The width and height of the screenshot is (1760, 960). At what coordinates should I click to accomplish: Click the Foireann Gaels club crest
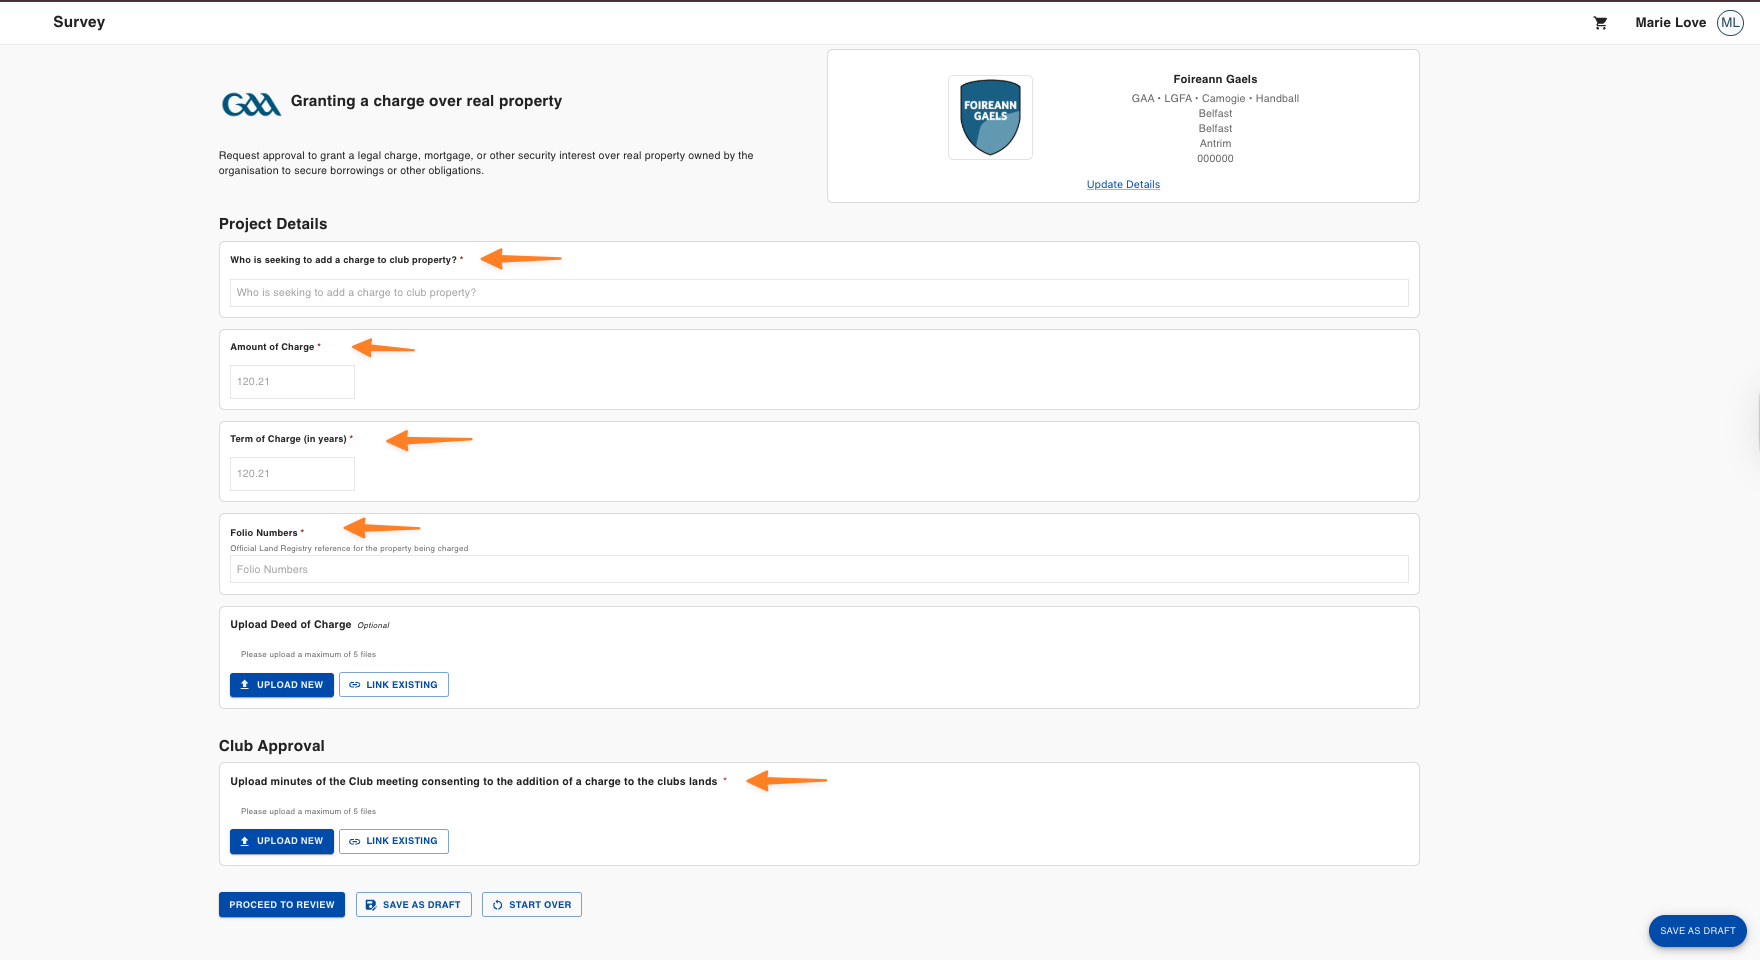(990, 117)
